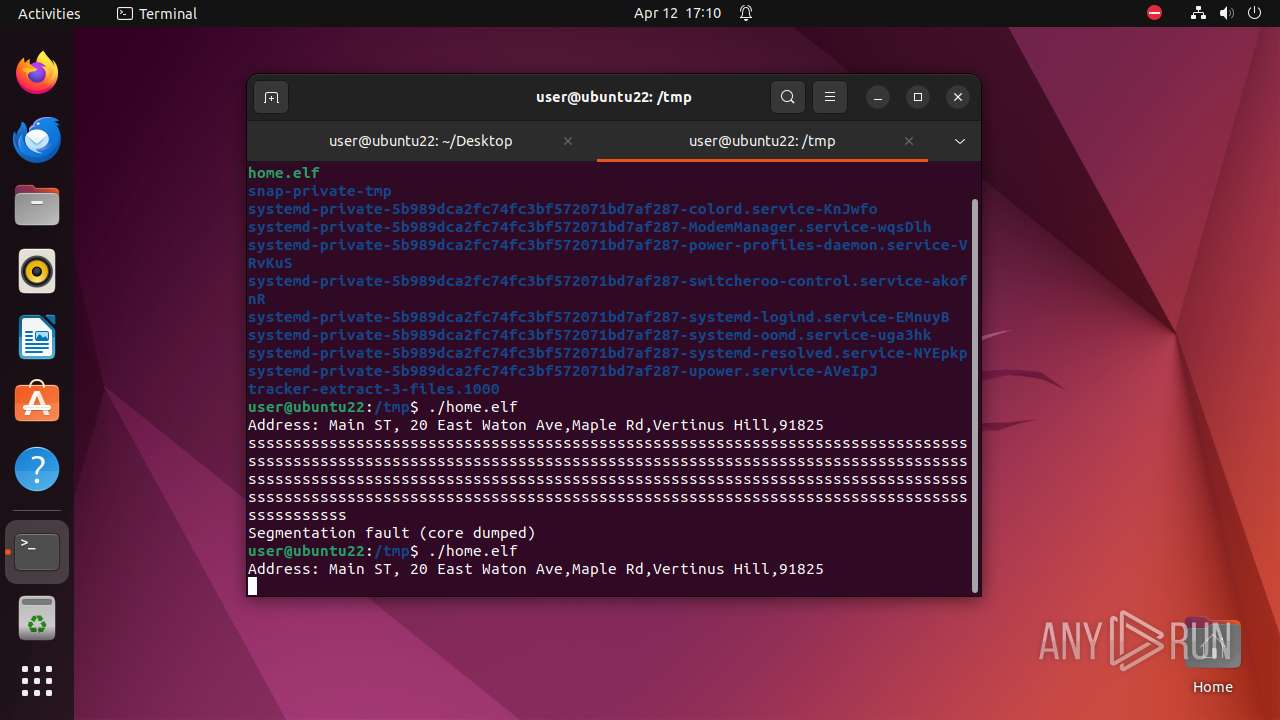1280x720 pixels.
Task: Open the volume indicator
Action: 1227,13
